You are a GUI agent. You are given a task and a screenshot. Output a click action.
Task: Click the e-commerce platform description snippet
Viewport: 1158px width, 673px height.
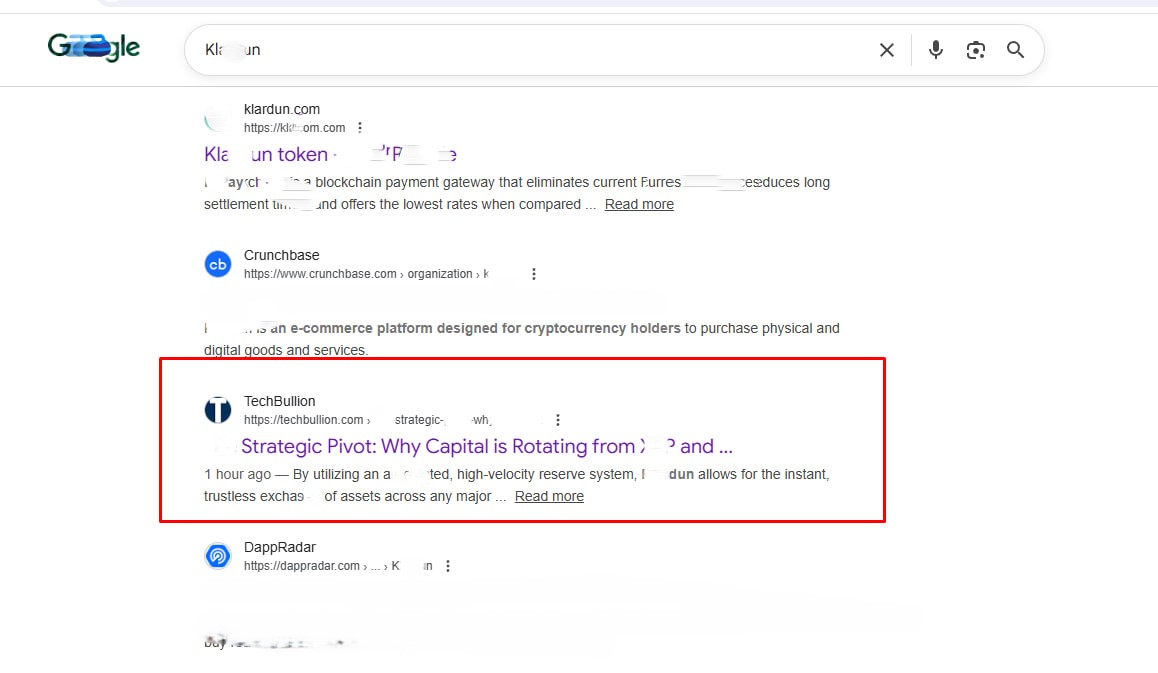pyautogui.click(x=521, y=339)
